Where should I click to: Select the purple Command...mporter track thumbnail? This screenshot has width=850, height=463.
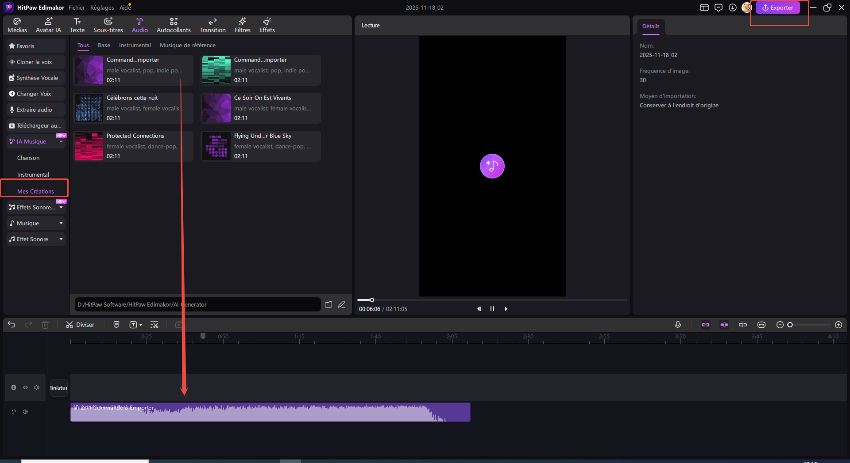89,70
